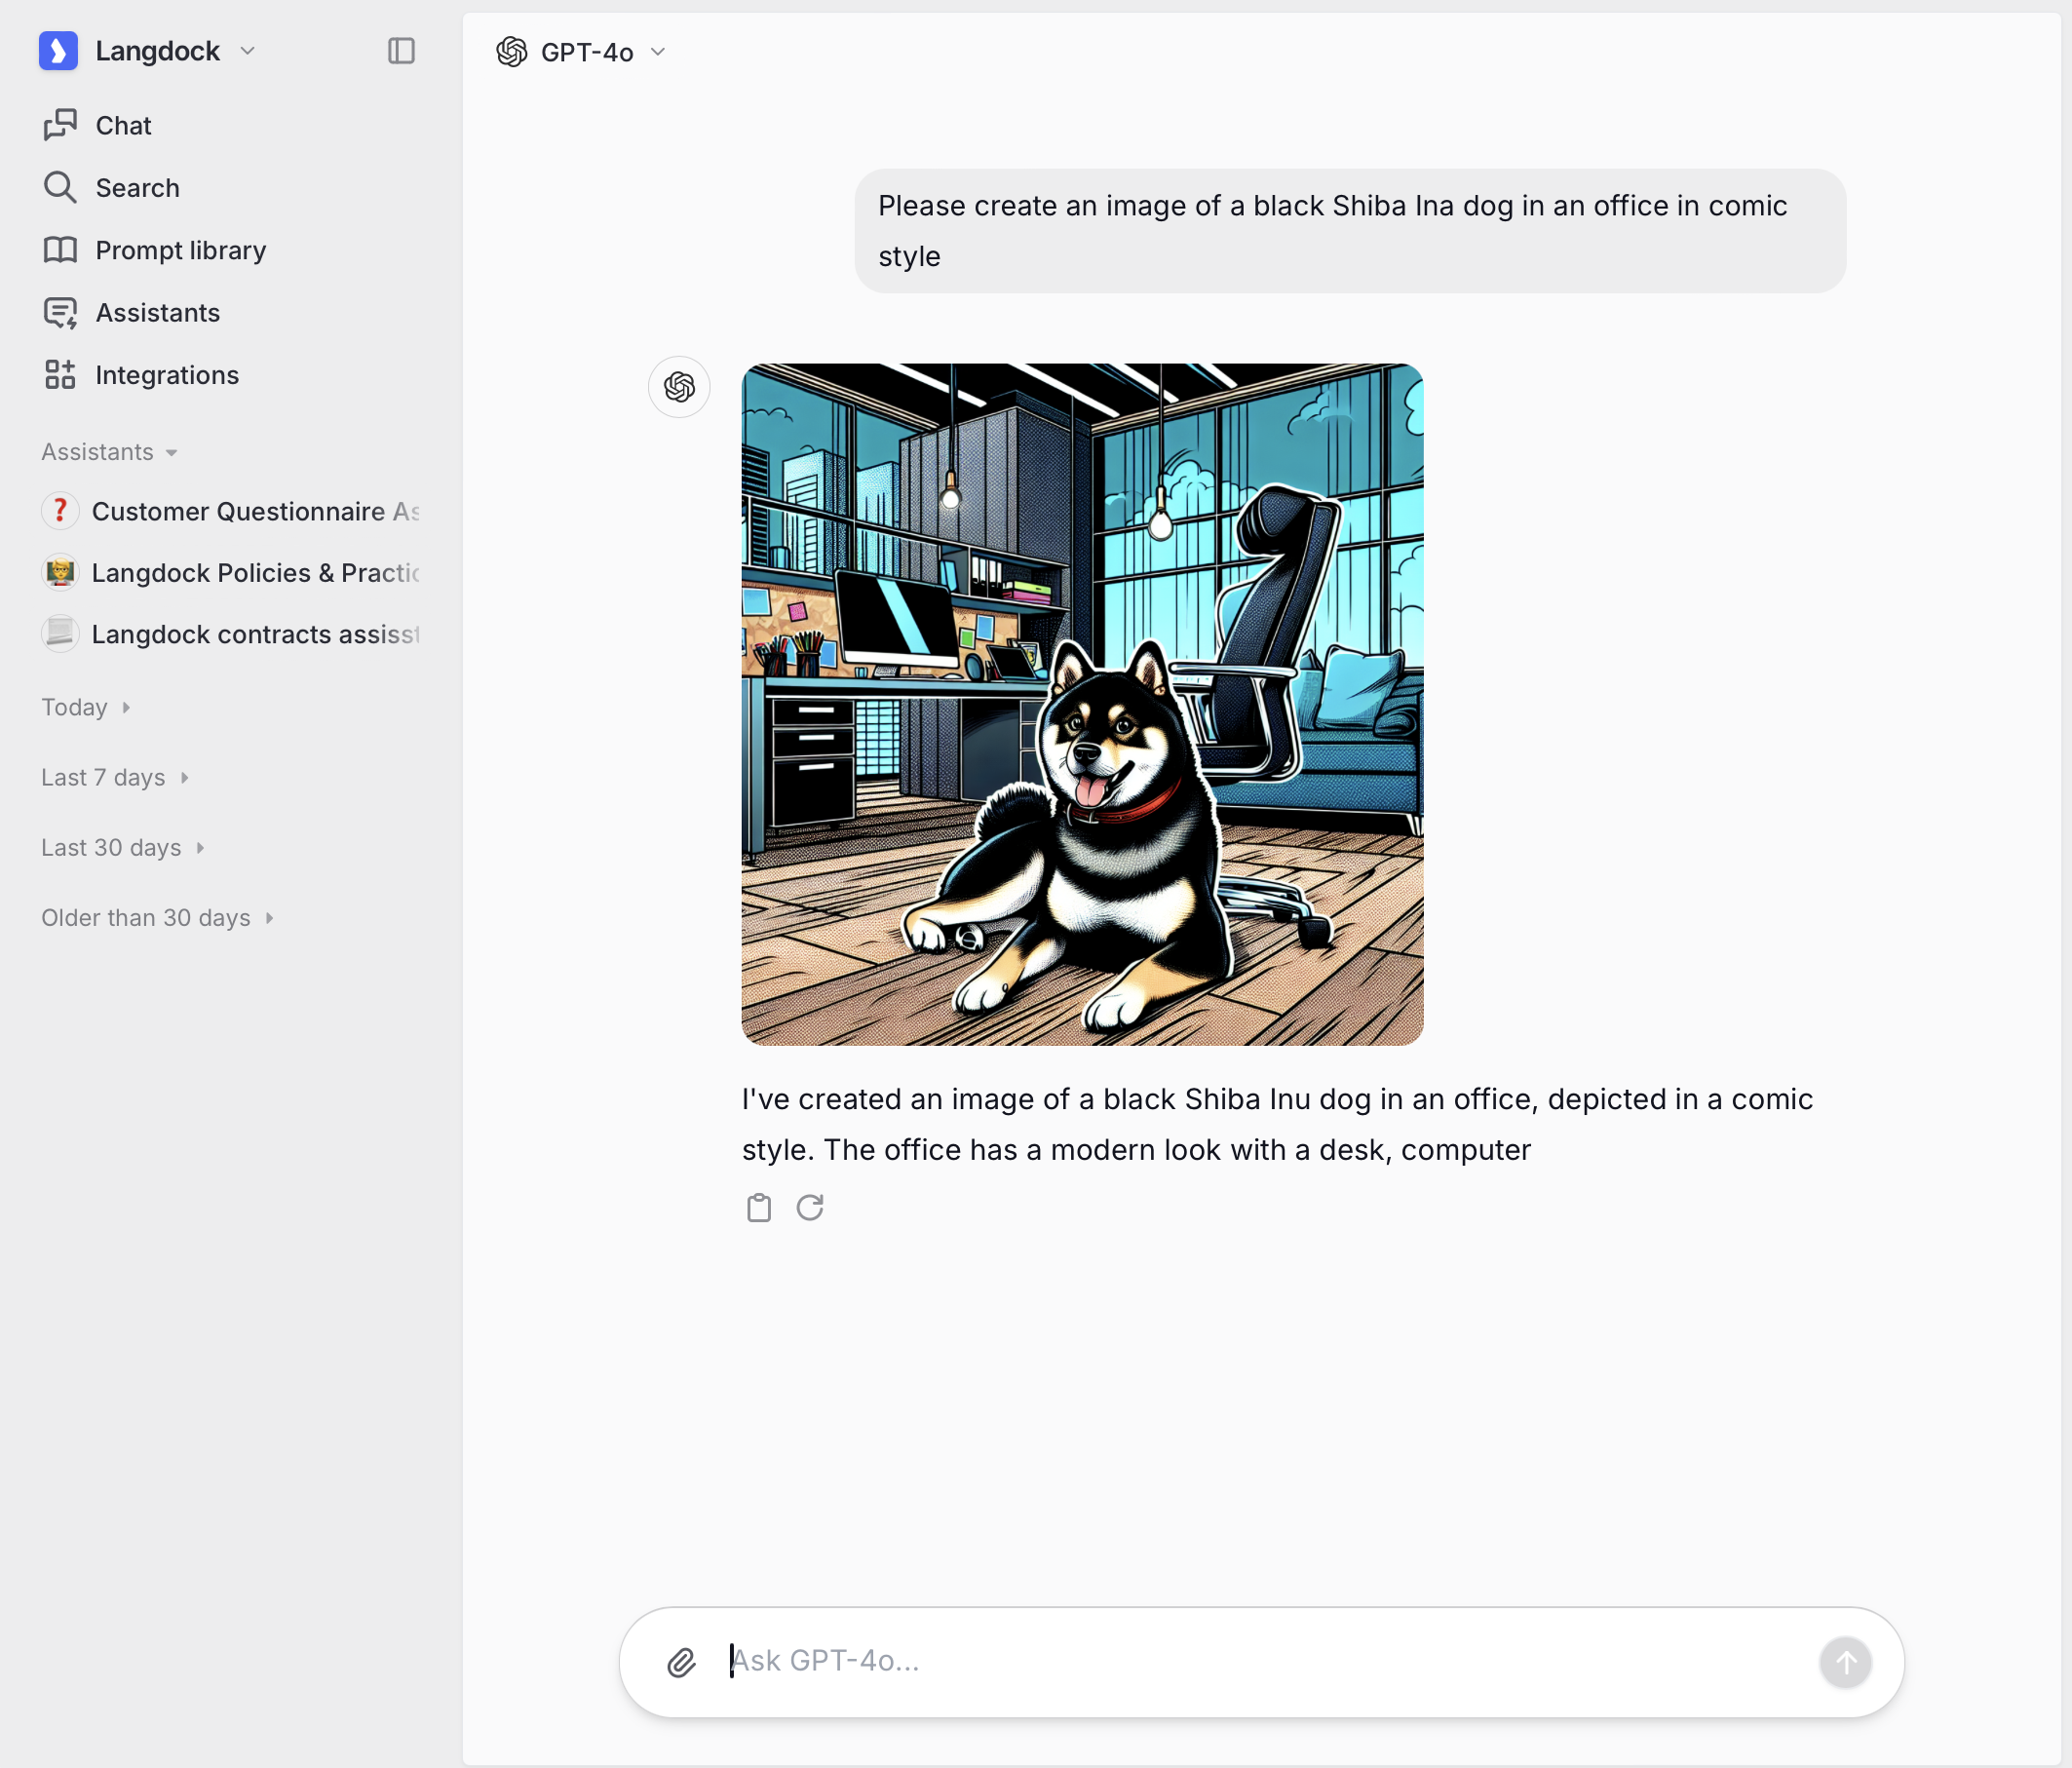Open the Langdock workspace dropdown
This screenshot has height=1768, width=2072.
[248, 51]
